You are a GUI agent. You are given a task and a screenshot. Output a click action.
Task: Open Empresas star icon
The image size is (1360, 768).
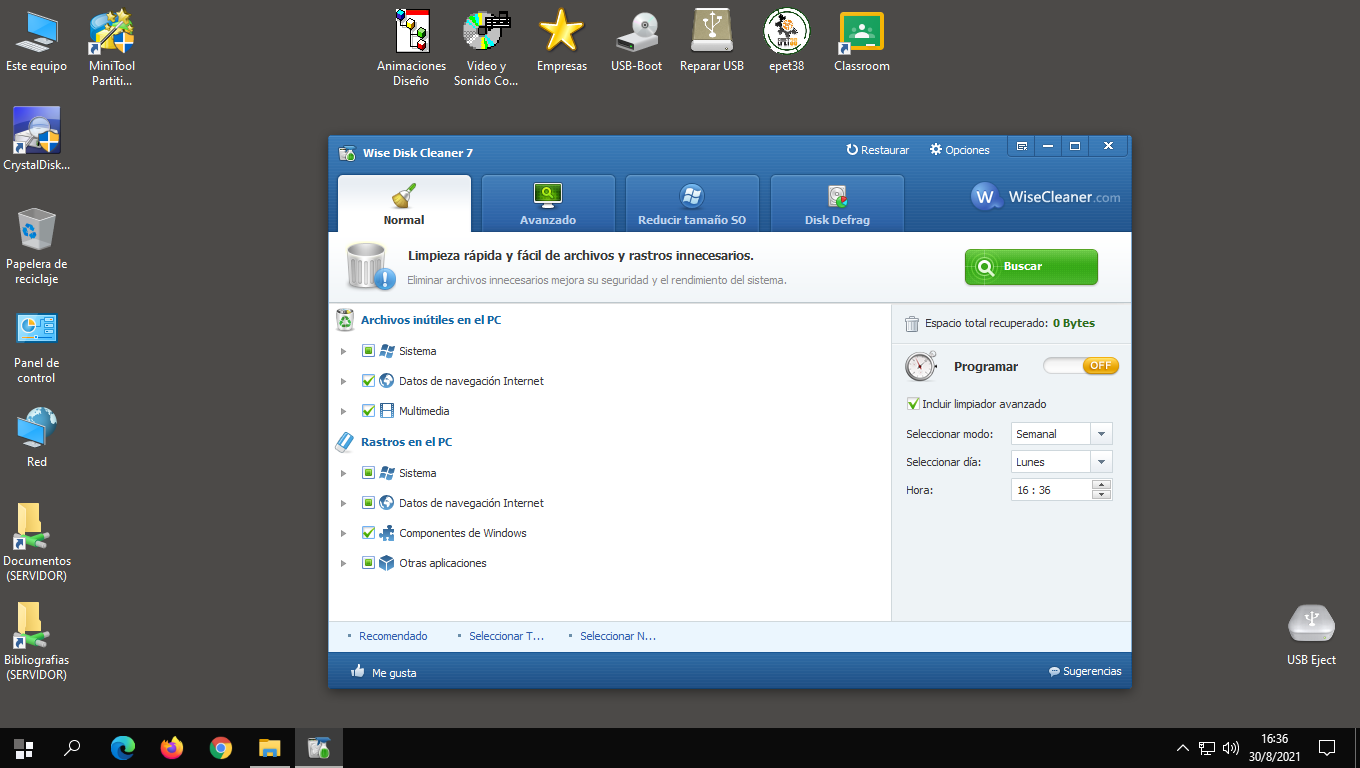(x=561, y=42)
